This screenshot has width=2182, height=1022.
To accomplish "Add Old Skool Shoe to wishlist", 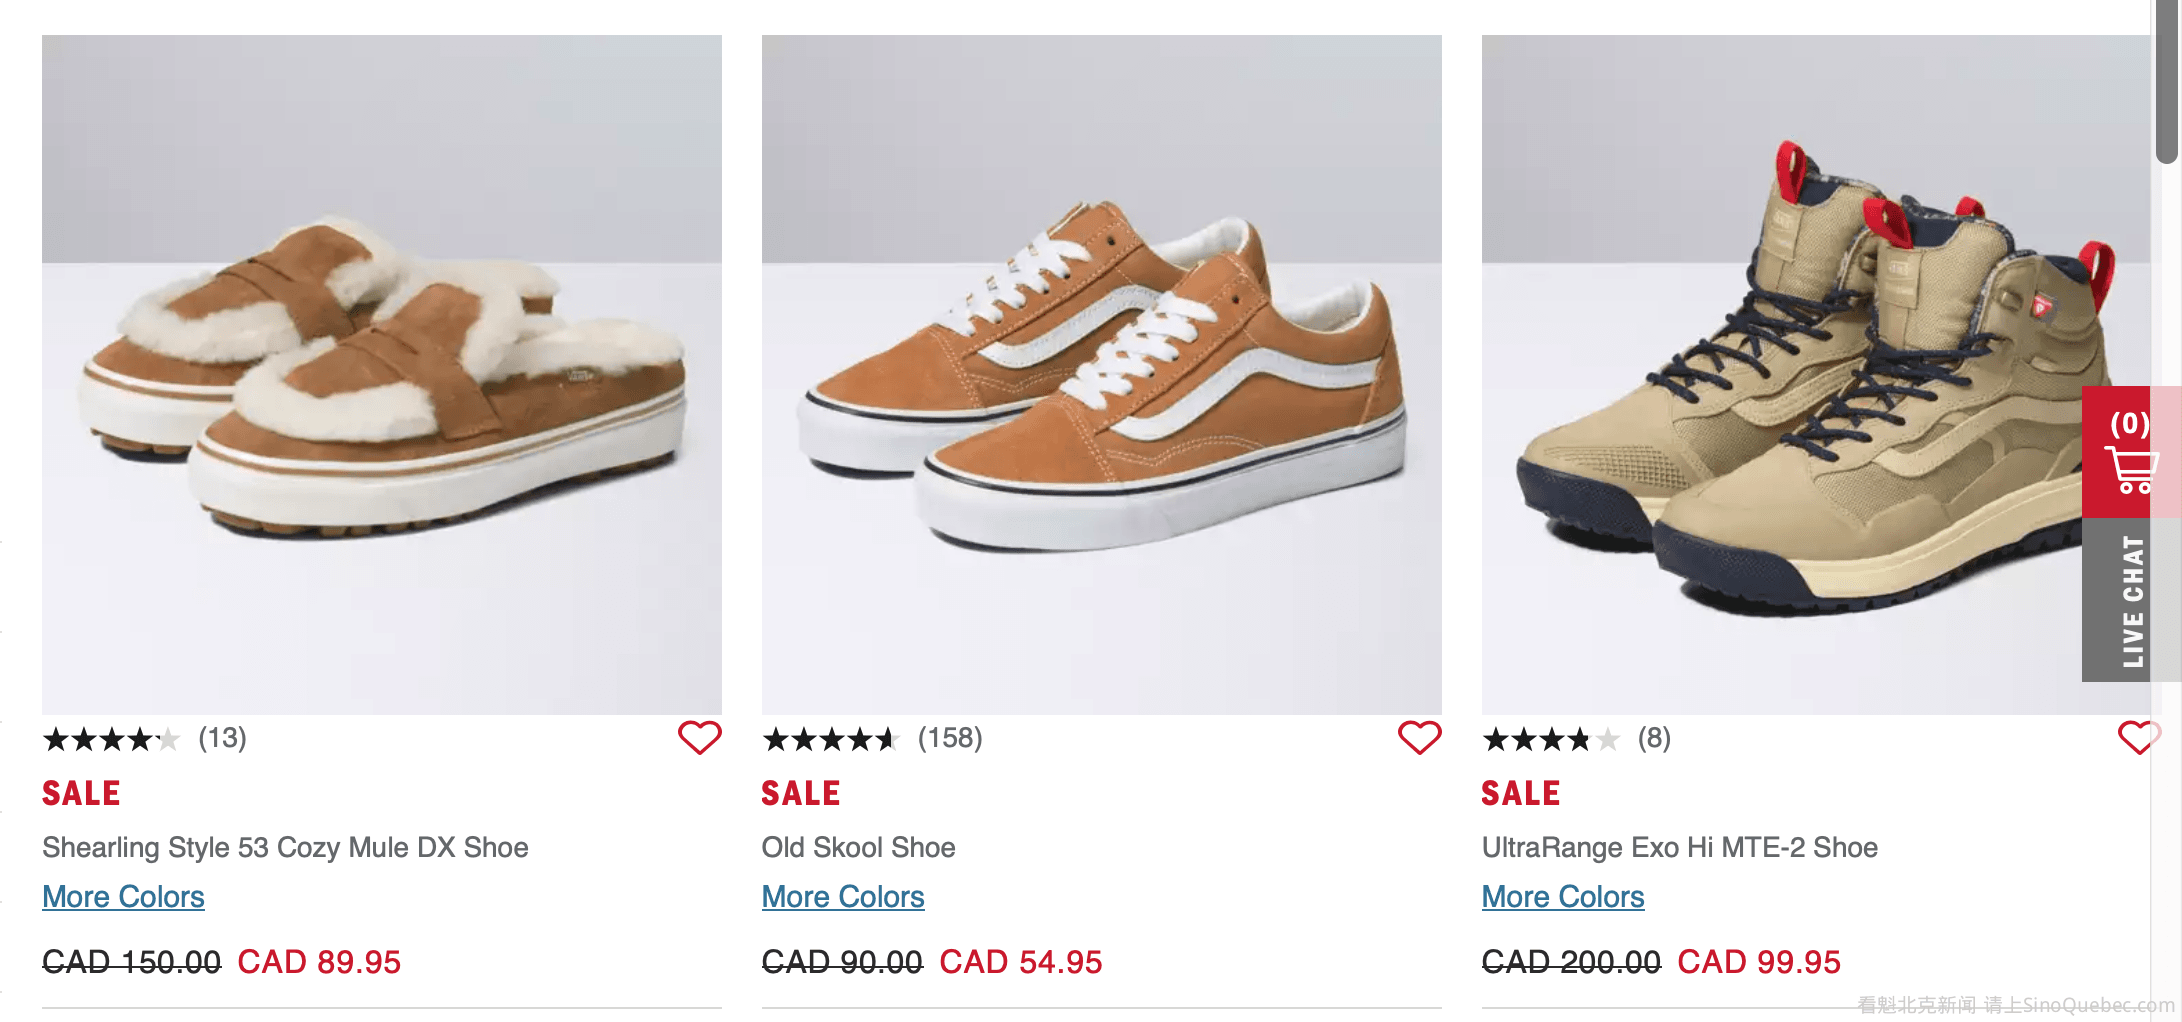I will [x=1419, y=738].
